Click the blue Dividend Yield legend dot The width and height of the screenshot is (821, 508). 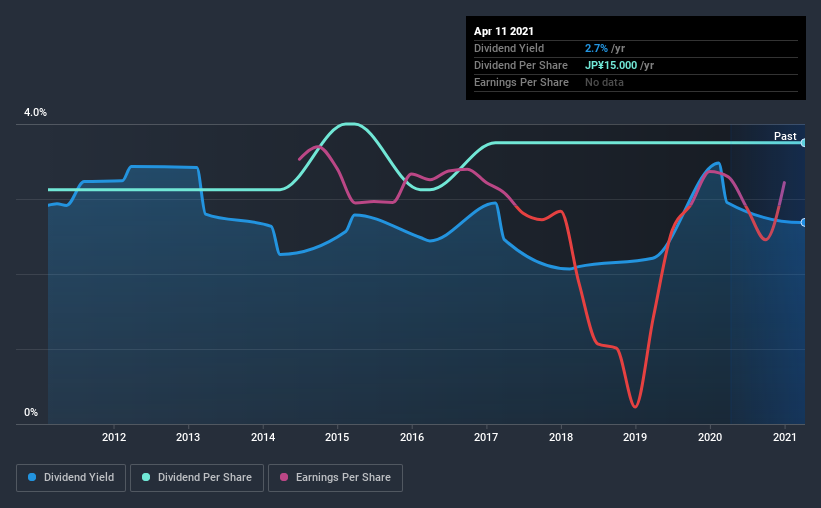pyautogui.click(x=32, y=477)
